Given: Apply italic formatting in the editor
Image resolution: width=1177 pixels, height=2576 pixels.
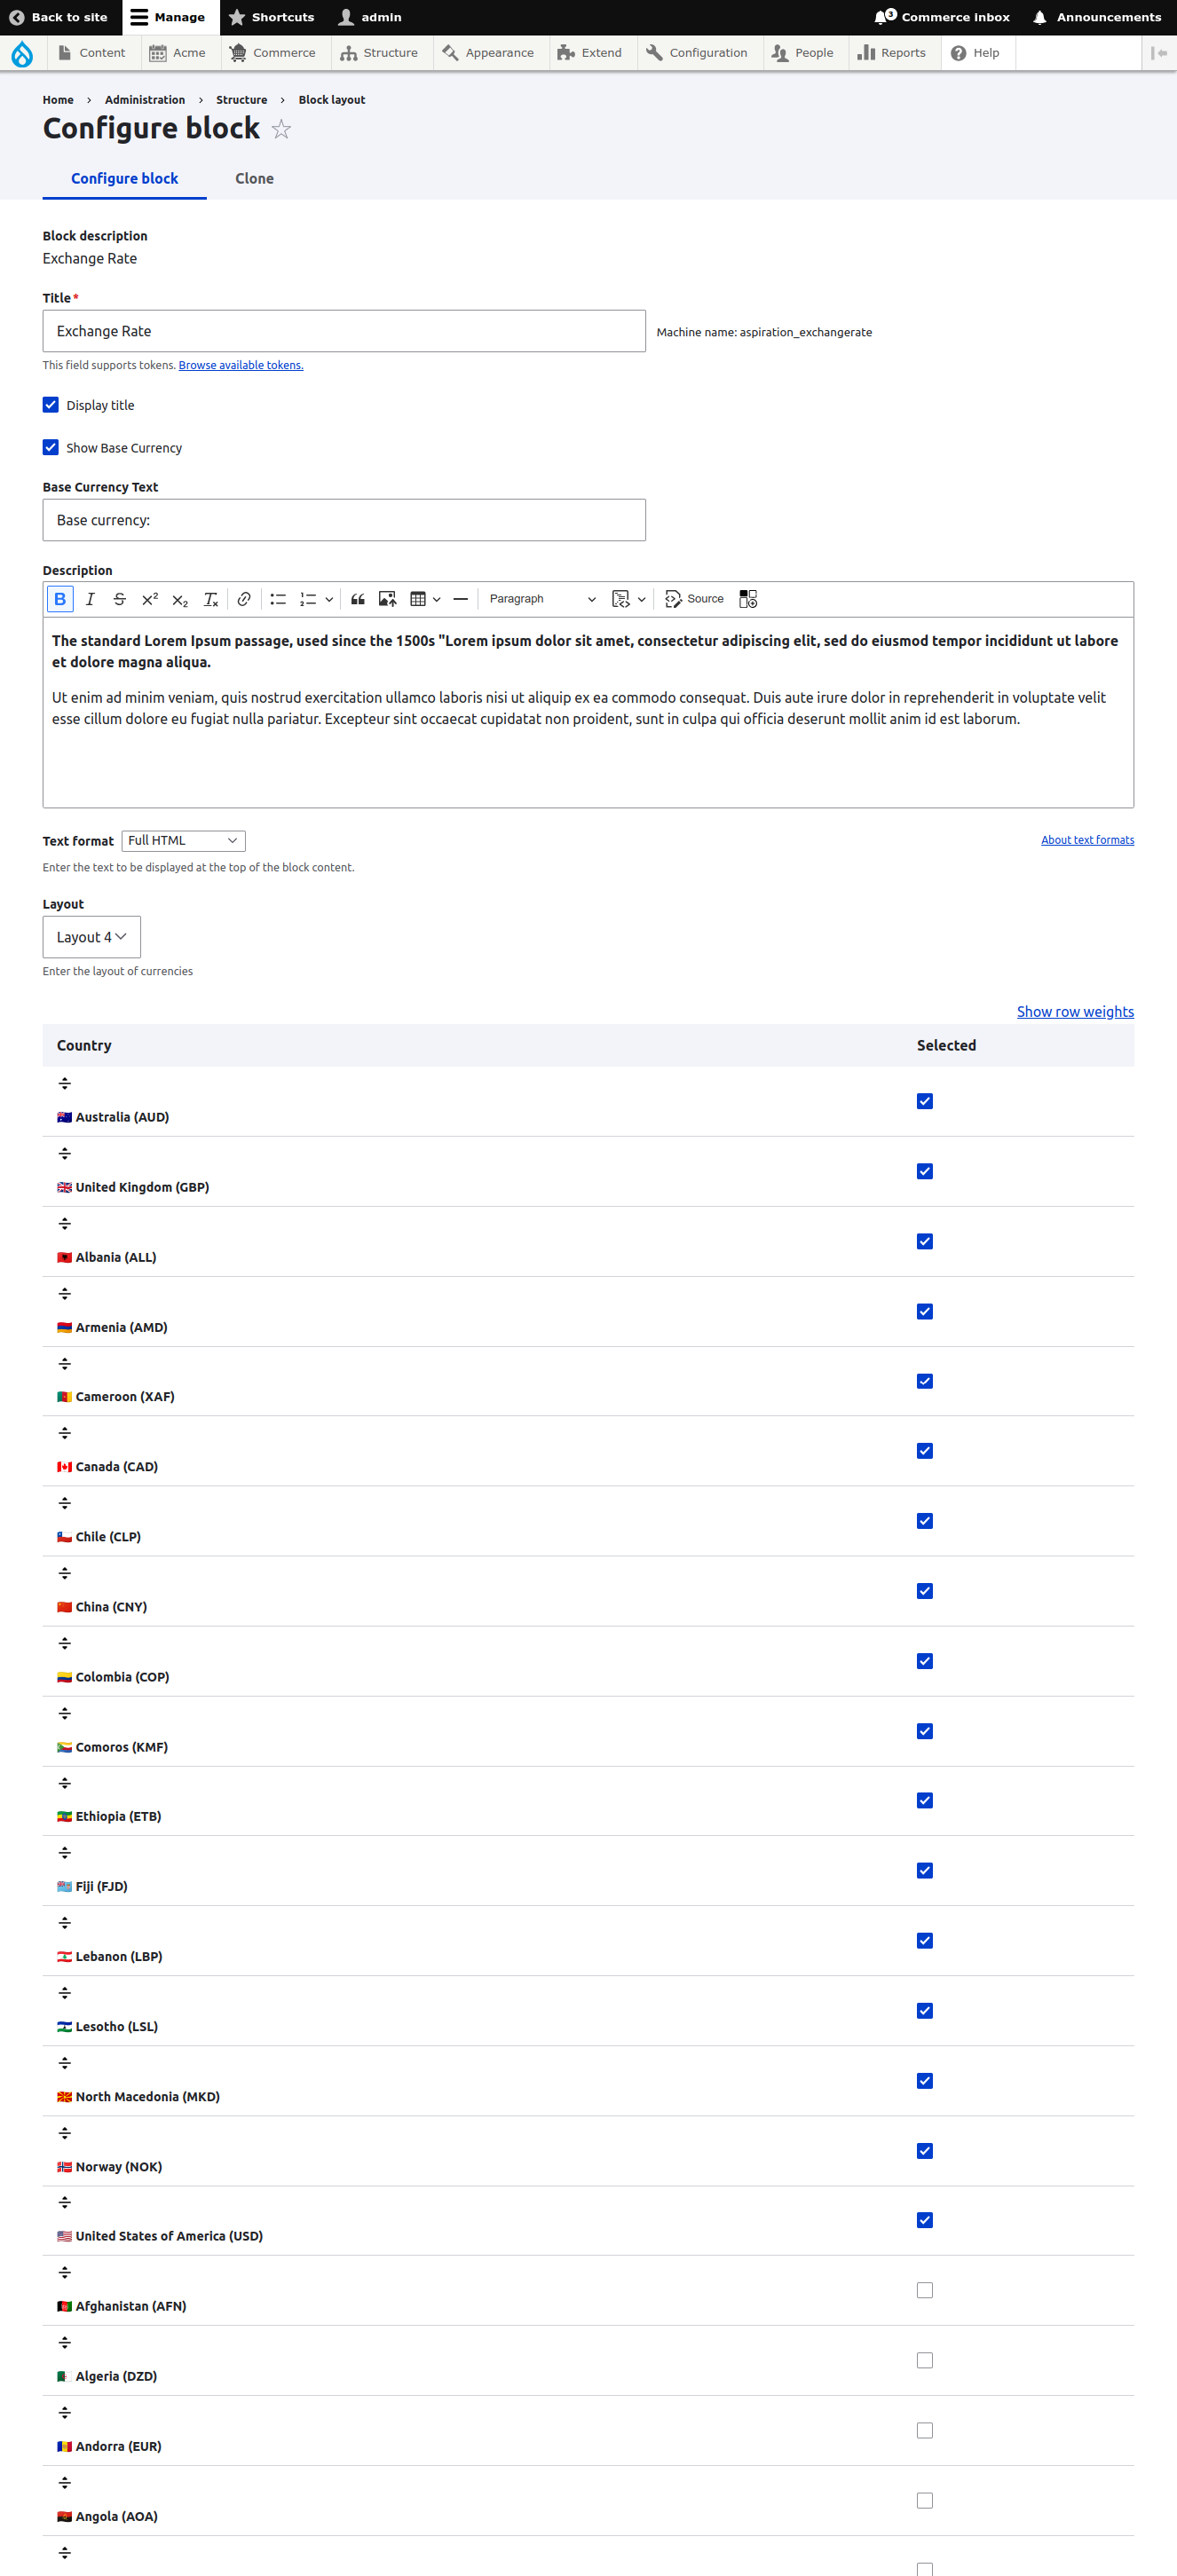Looking at the screenshot, I should pos(90,599).
